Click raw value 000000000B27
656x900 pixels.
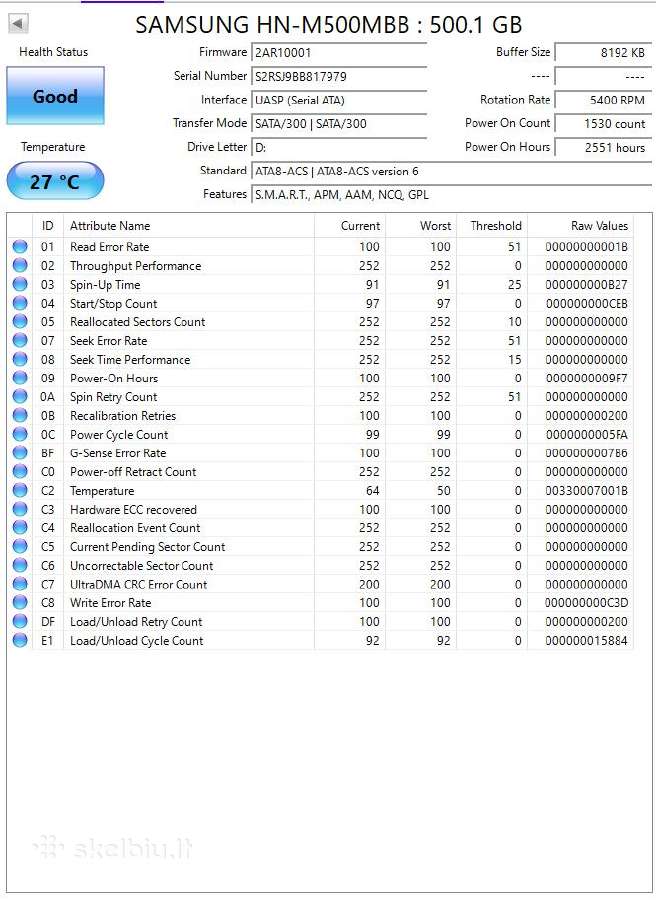(587, 285)
